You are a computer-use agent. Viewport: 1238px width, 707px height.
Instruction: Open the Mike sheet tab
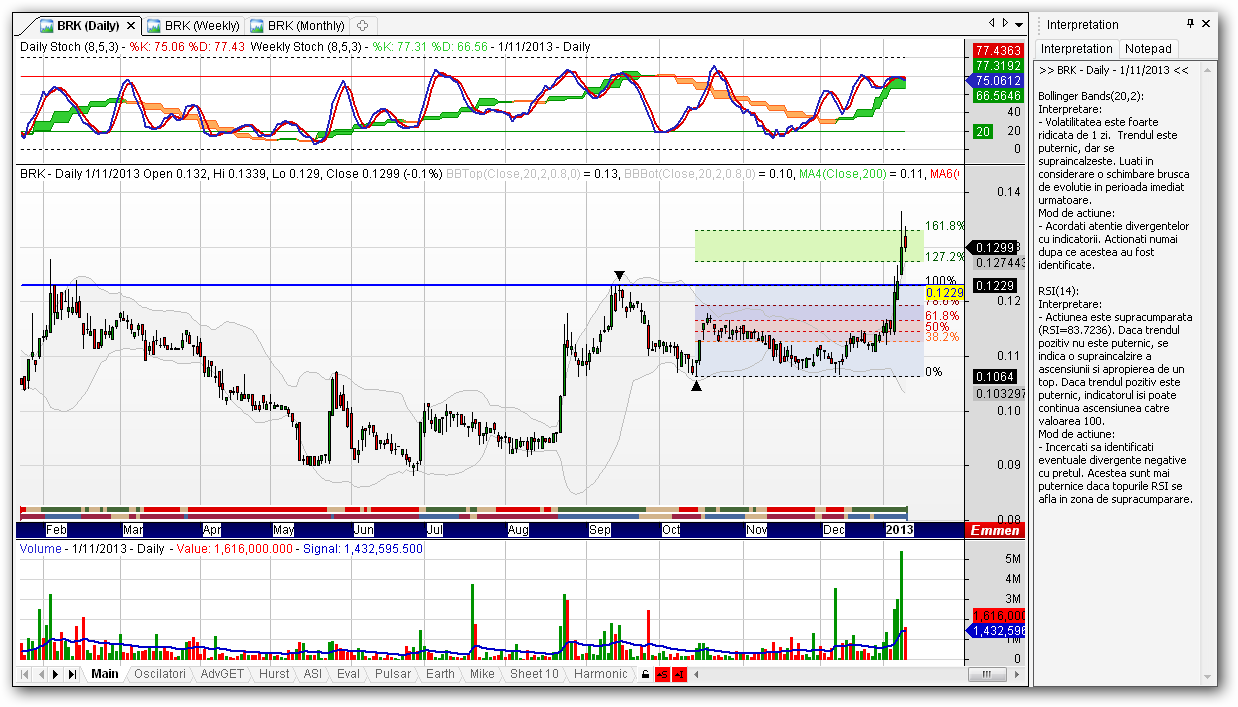(482, 674)
